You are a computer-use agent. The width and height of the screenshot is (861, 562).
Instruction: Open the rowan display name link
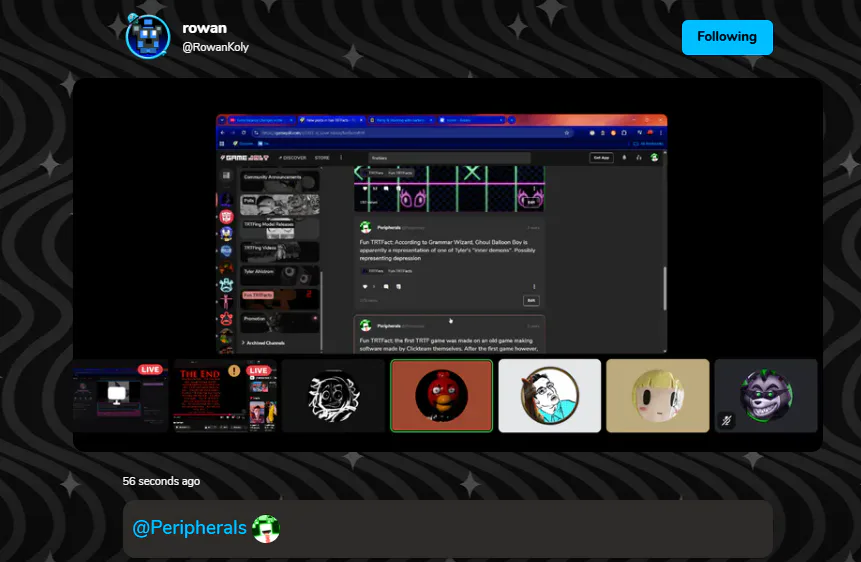pyautogui.click(x=204, y=28)
